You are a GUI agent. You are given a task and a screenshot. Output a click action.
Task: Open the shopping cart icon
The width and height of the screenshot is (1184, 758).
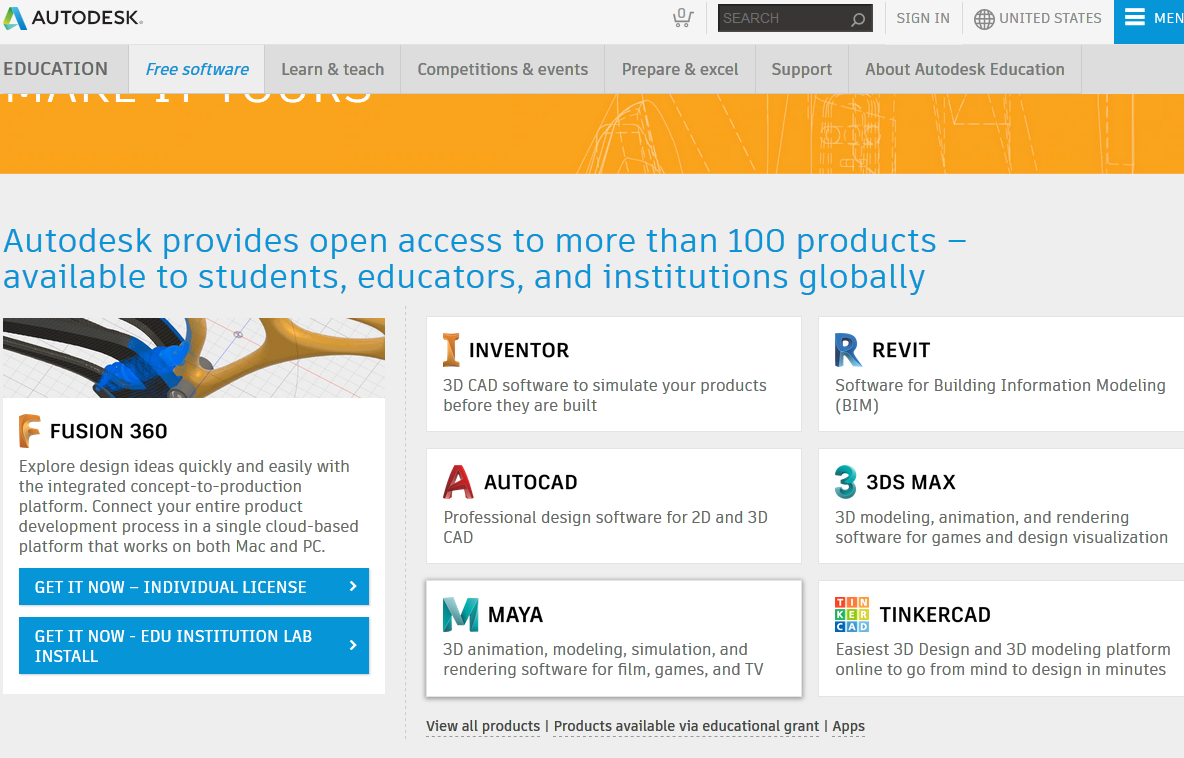click(683, 18)
